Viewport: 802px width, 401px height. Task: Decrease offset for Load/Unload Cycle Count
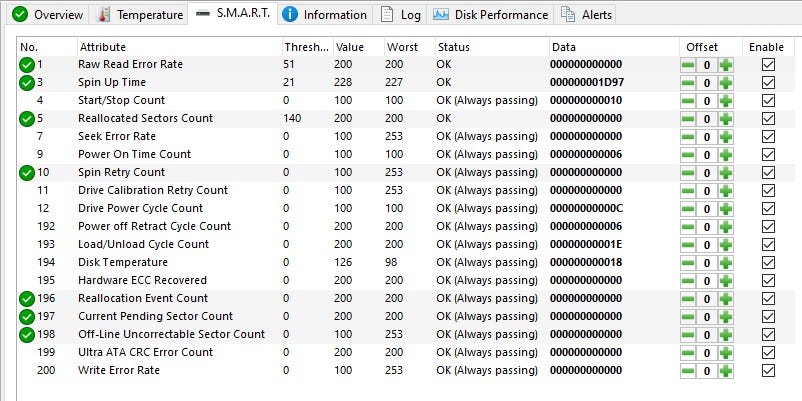point(688,245)
